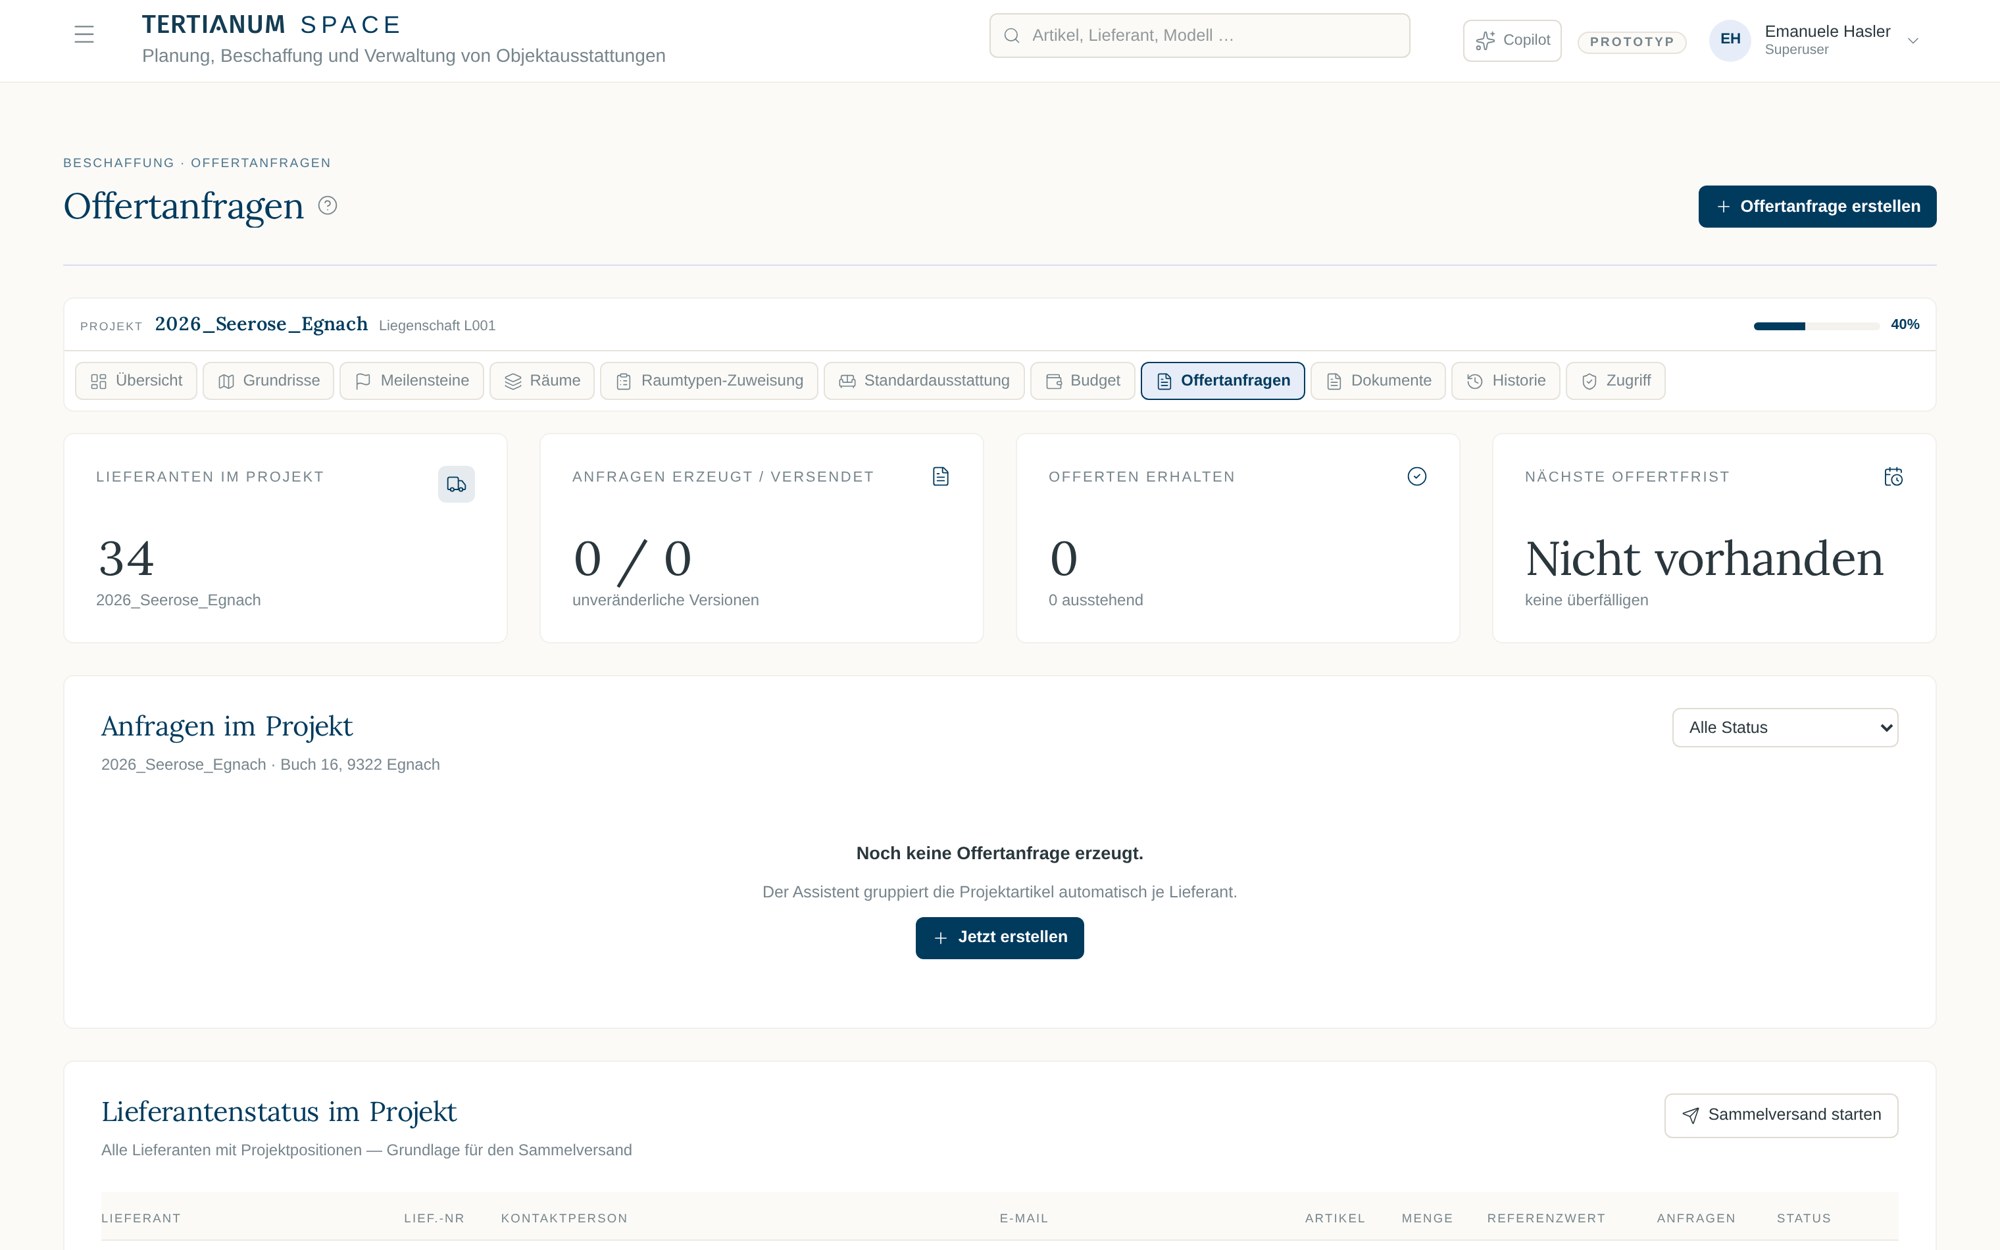
Task: Sort by the Lief.-Nr column header
Action: click(434, 1219)
